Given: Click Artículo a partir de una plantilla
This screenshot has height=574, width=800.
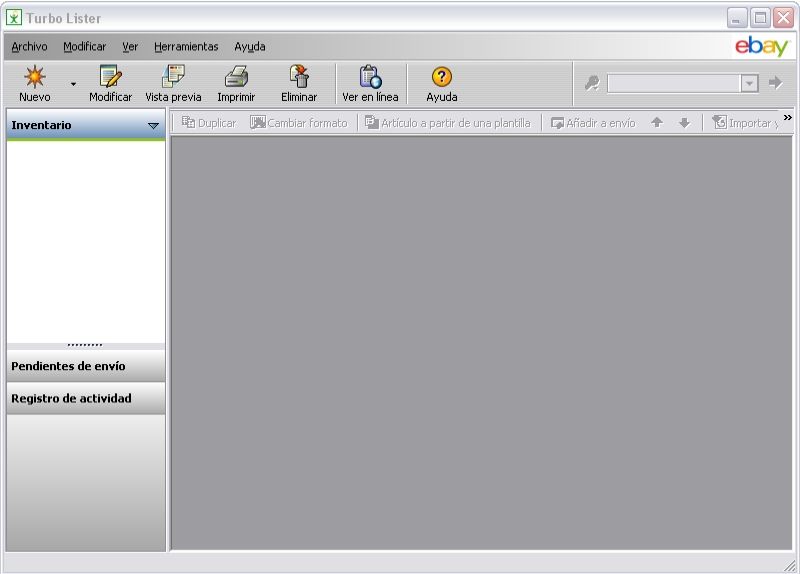Looking at the screenshot, I should point(448,123).
